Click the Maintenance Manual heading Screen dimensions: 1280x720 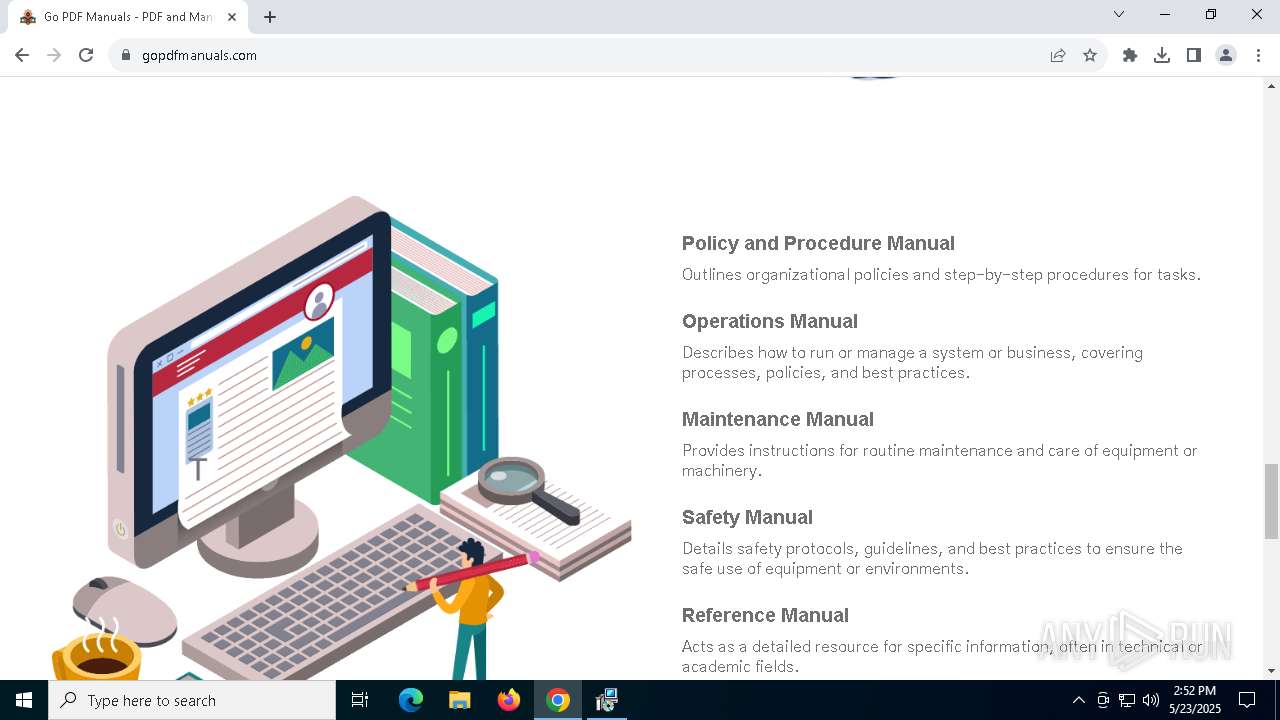coord(778,419)
